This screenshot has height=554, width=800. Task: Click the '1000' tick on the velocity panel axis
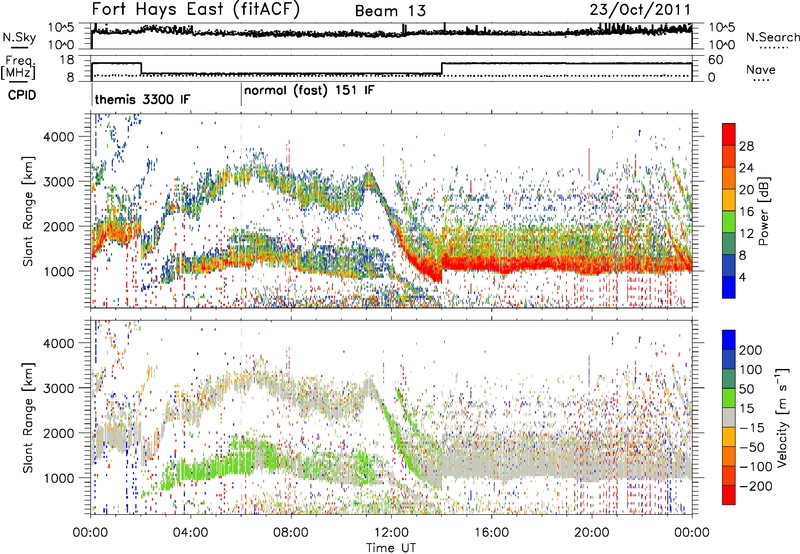click(58, 478)
